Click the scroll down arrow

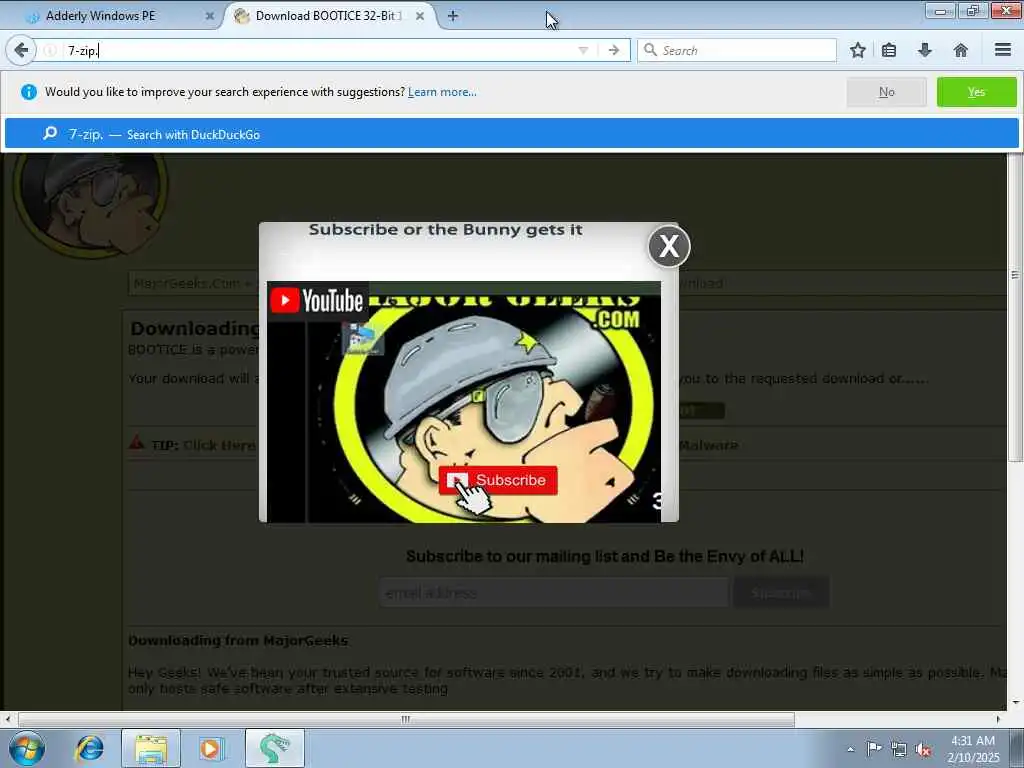[1016, 703]
